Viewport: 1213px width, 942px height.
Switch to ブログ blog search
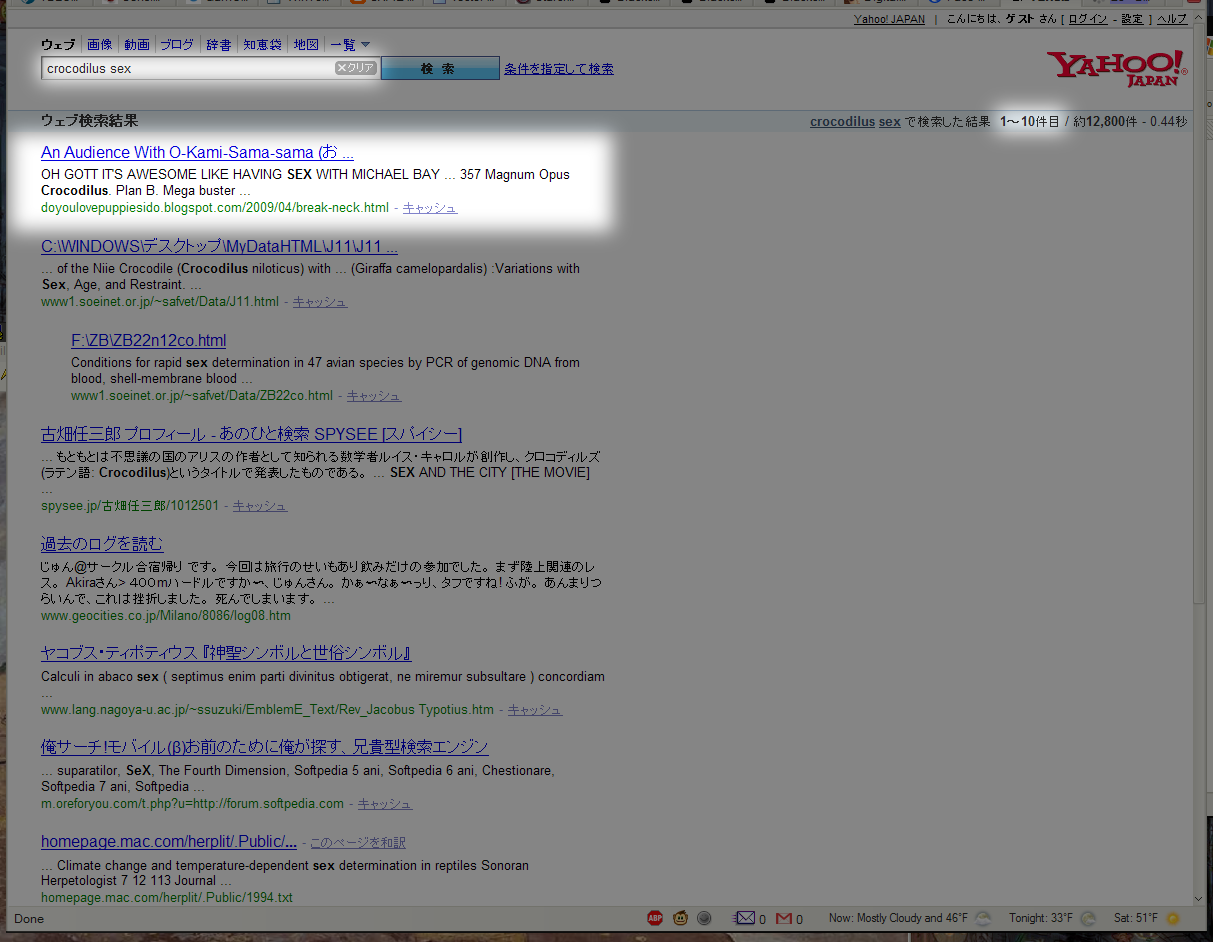(177, 44)
